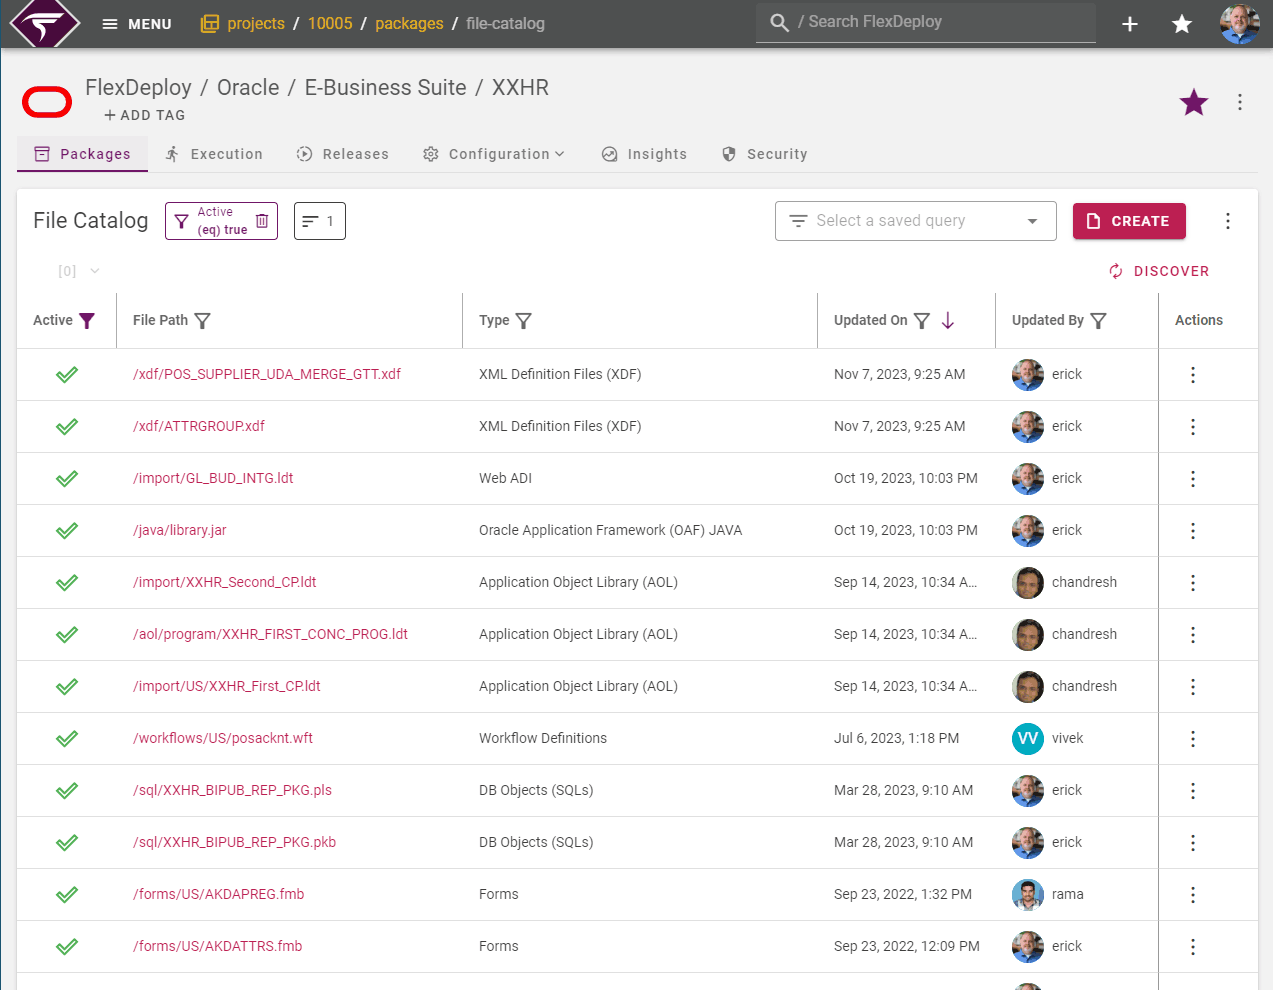The height and width of the screenshot is (990, 1273).
Task: Filter the Updated By column
Action: click(1099, 320)
